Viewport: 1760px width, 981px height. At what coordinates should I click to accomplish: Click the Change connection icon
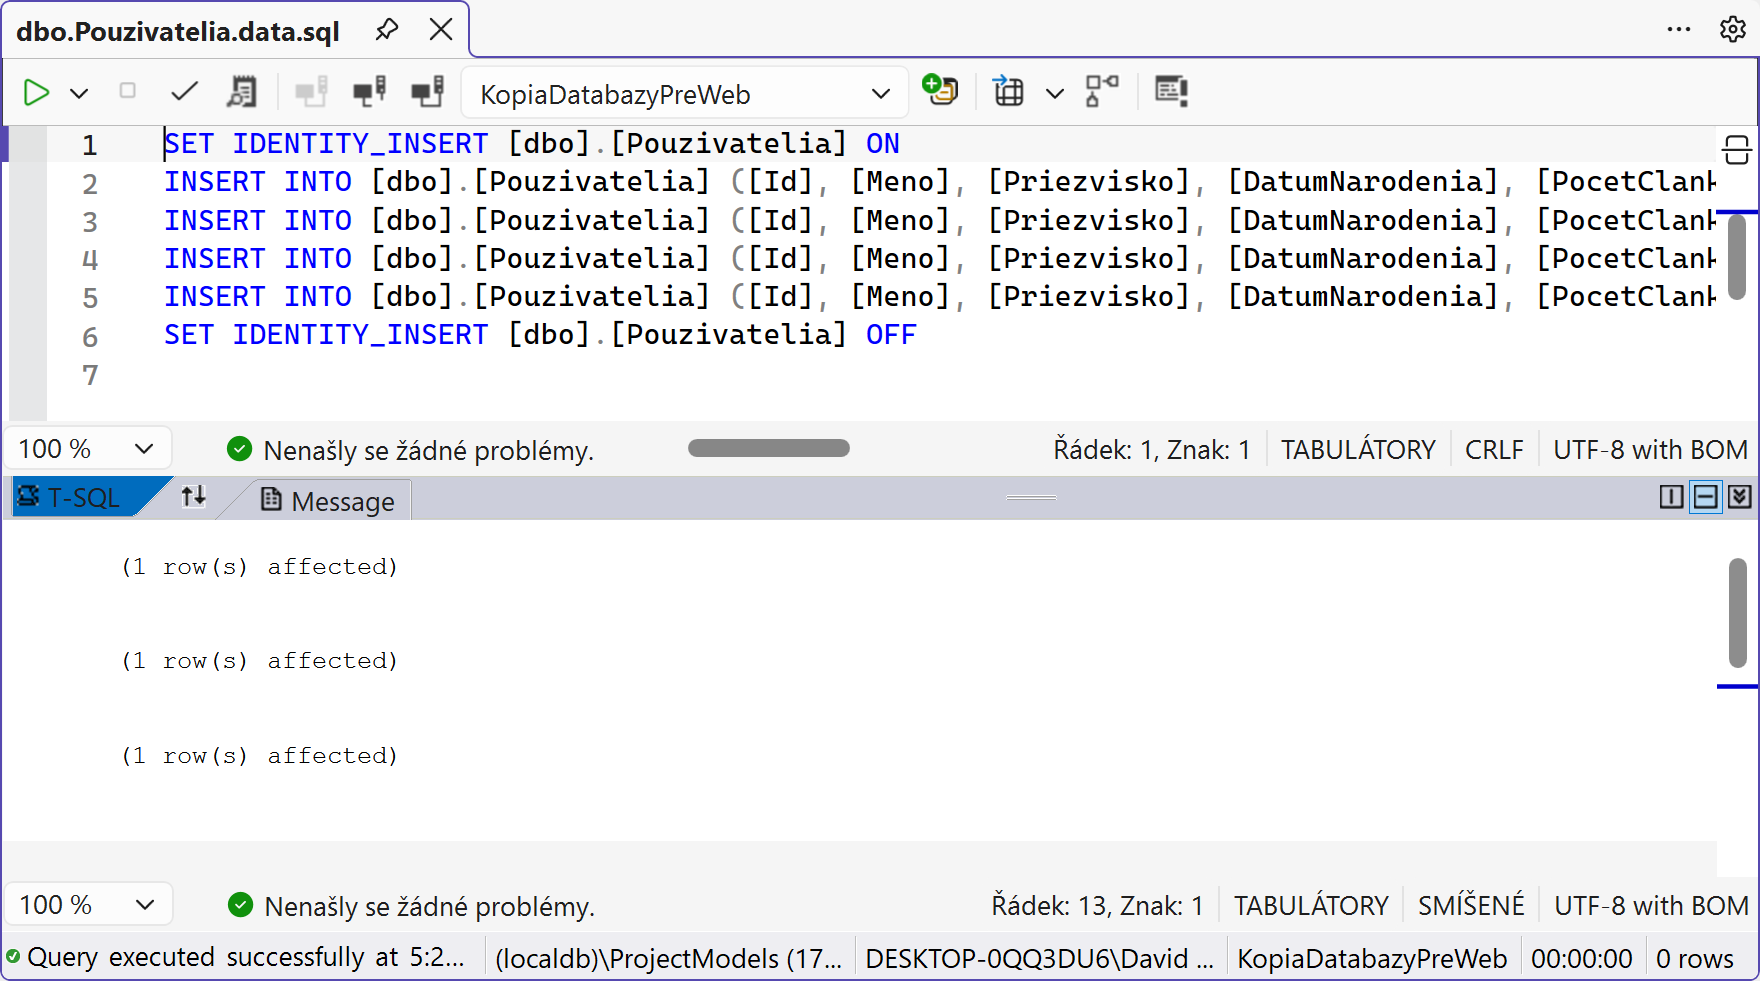(428, 92)
